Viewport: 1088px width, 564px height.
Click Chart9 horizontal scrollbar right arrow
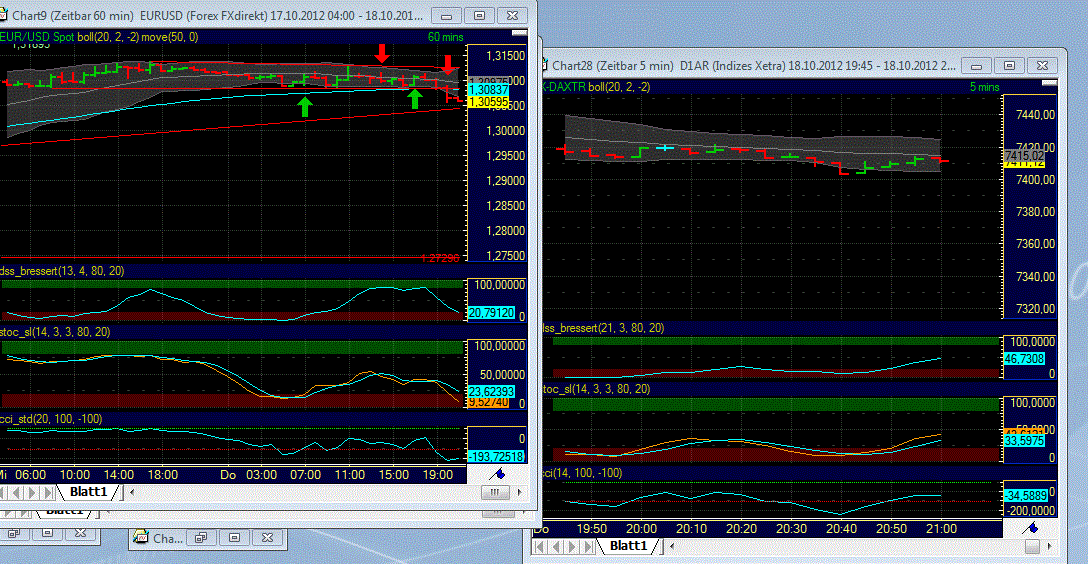(x=519, y=493)
